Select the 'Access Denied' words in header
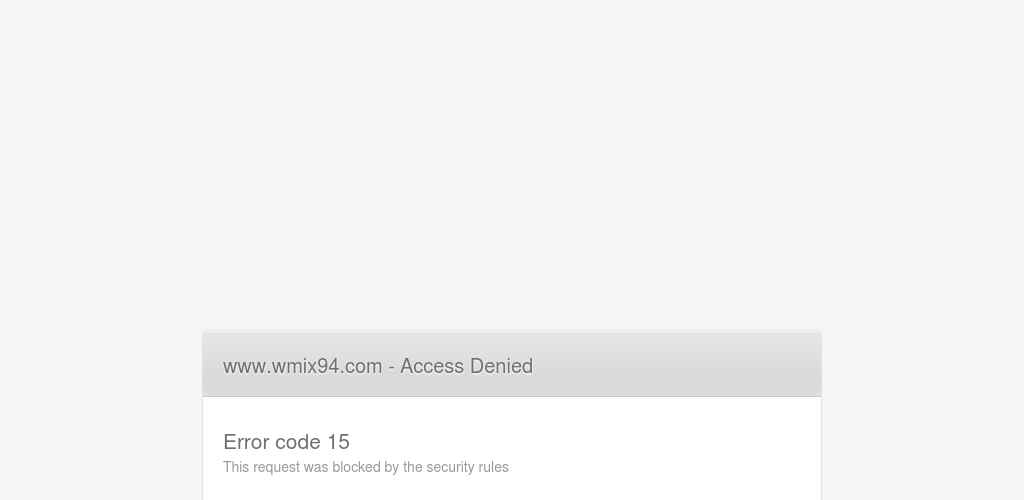1024x500 pixels. (466, 366)
